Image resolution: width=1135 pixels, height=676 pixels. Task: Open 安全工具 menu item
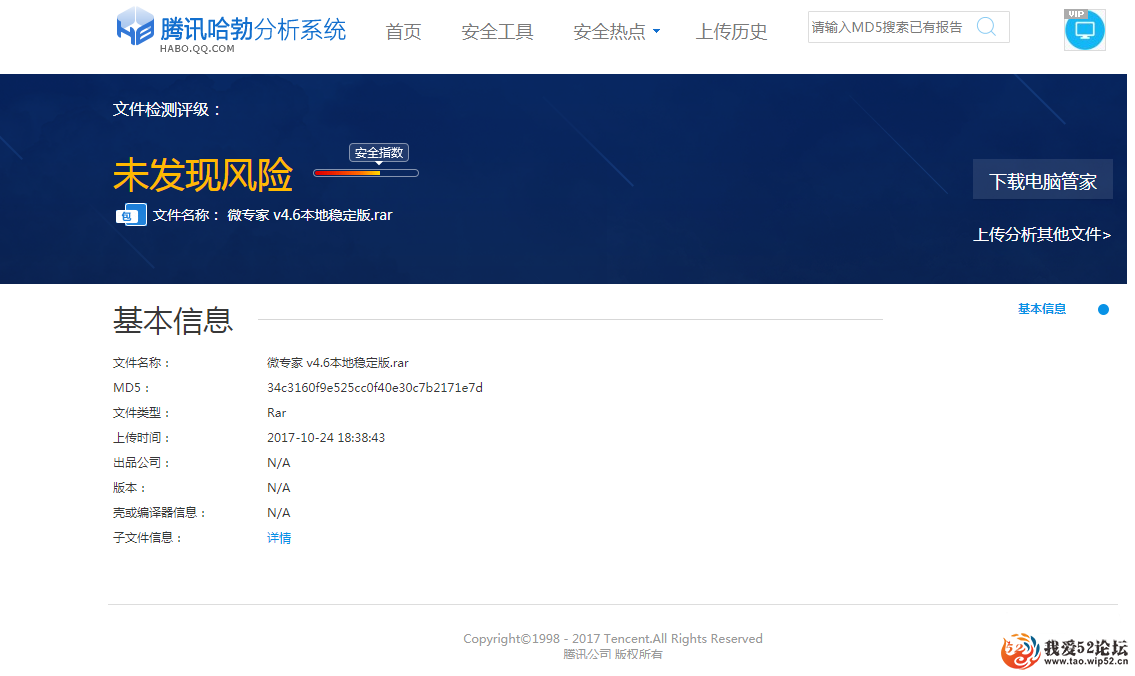click(497, 32)
